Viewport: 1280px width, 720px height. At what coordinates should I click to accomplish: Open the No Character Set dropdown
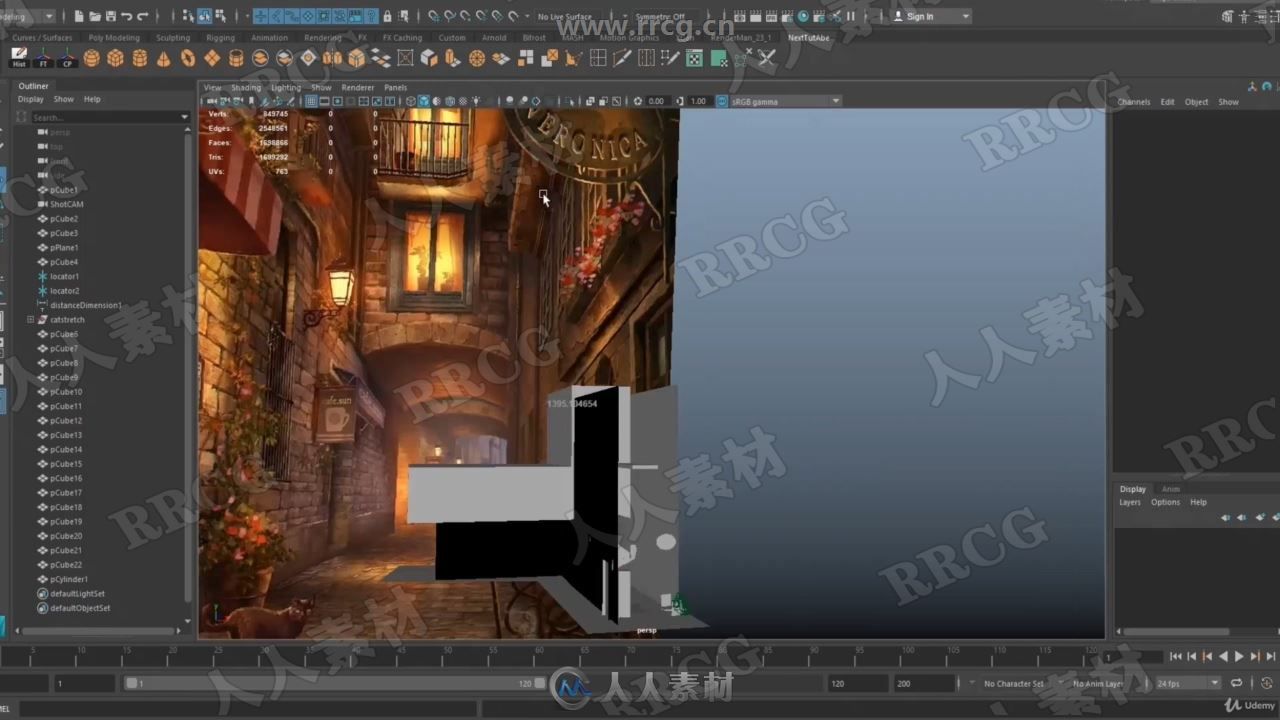coord(1014,683)
